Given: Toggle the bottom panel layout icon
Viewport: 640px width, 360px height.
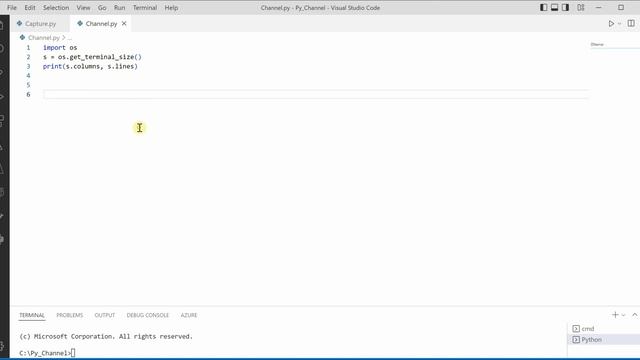Looking at the screenshot, I should pyautogui.click(x=554, y=8).
